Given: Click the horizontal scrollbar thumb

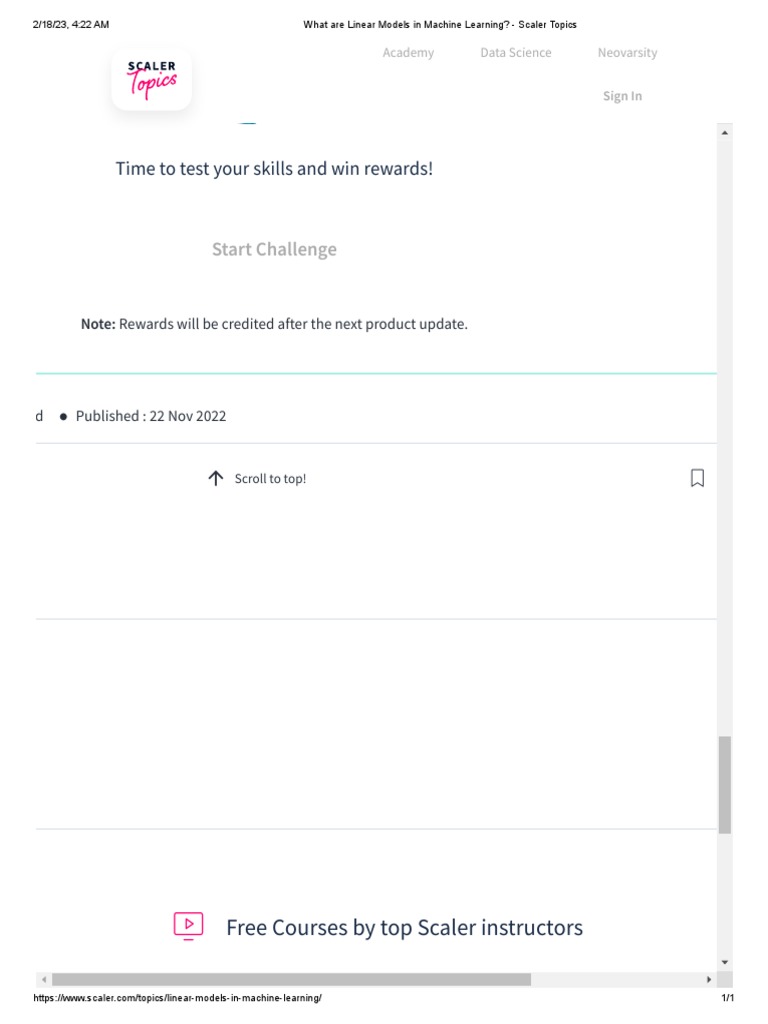Looking at the screenshot, I should [291, 980].
